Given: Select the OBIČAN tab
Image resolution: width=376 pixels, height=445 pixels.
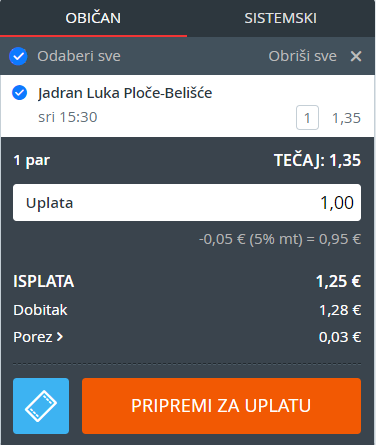Looking at the screenshot, I should coord(93,18).
